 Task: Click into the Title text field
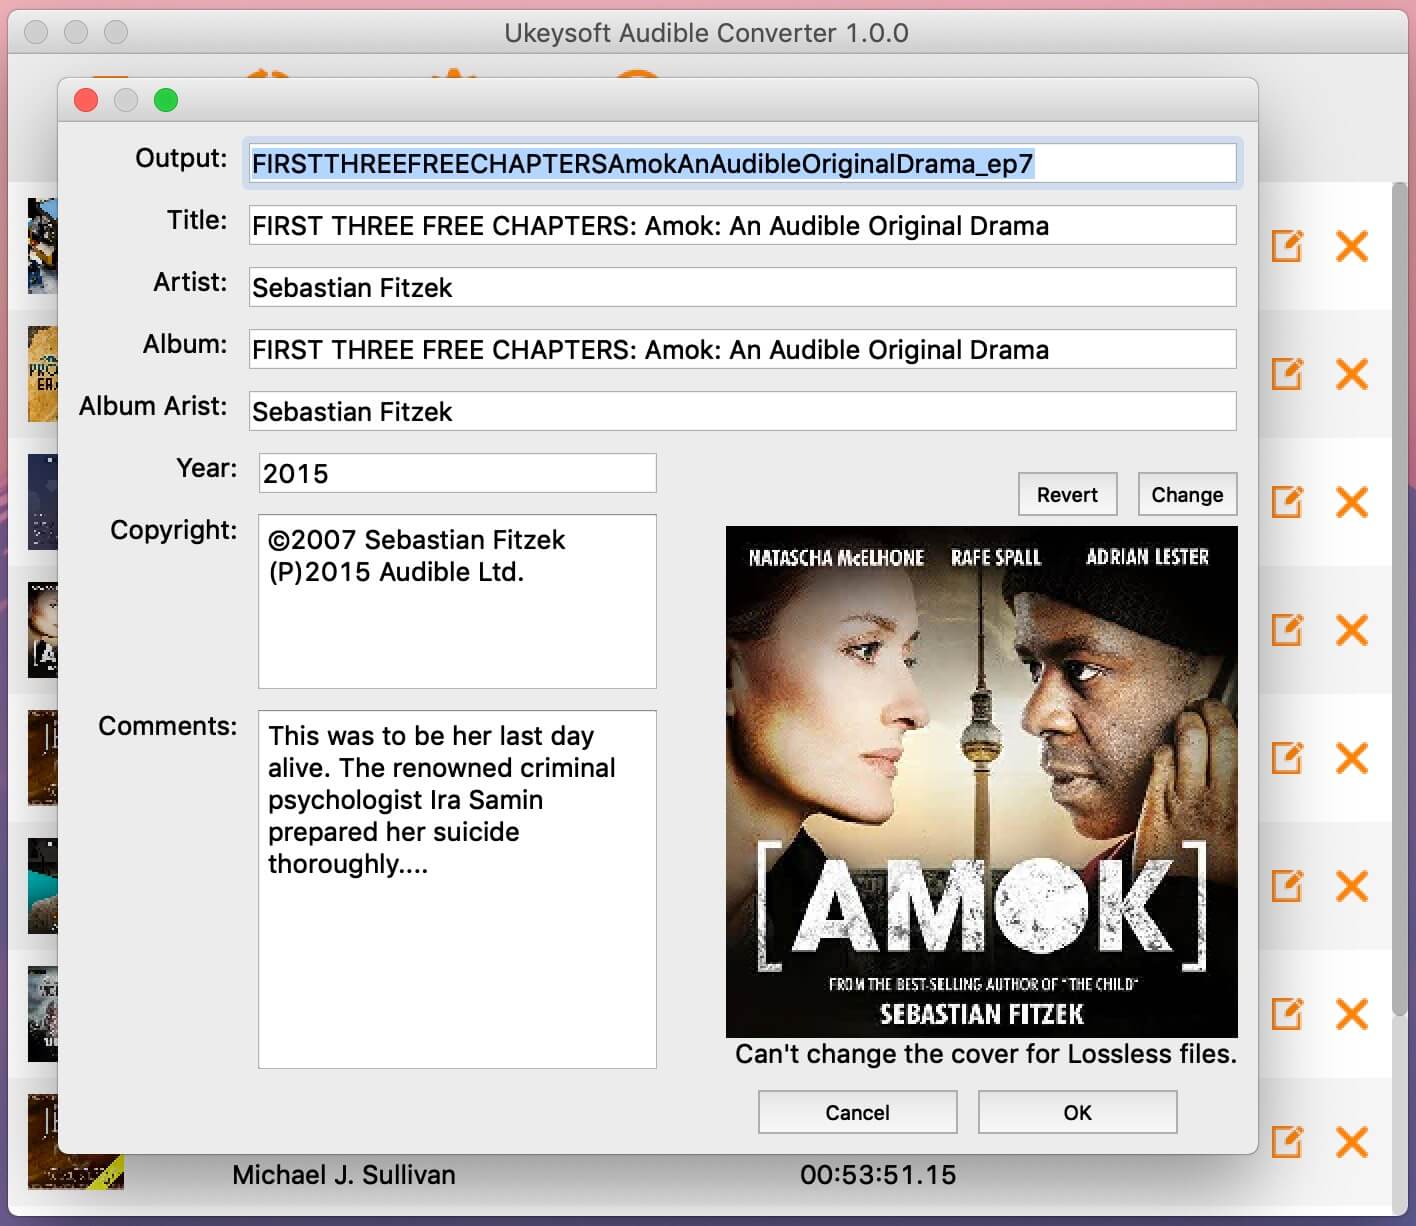pos(742,225)
